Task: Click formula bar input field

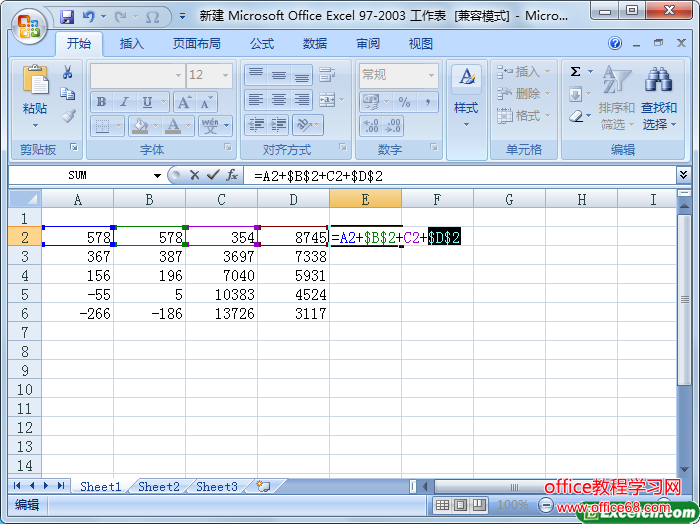Action: coord(460,175)
